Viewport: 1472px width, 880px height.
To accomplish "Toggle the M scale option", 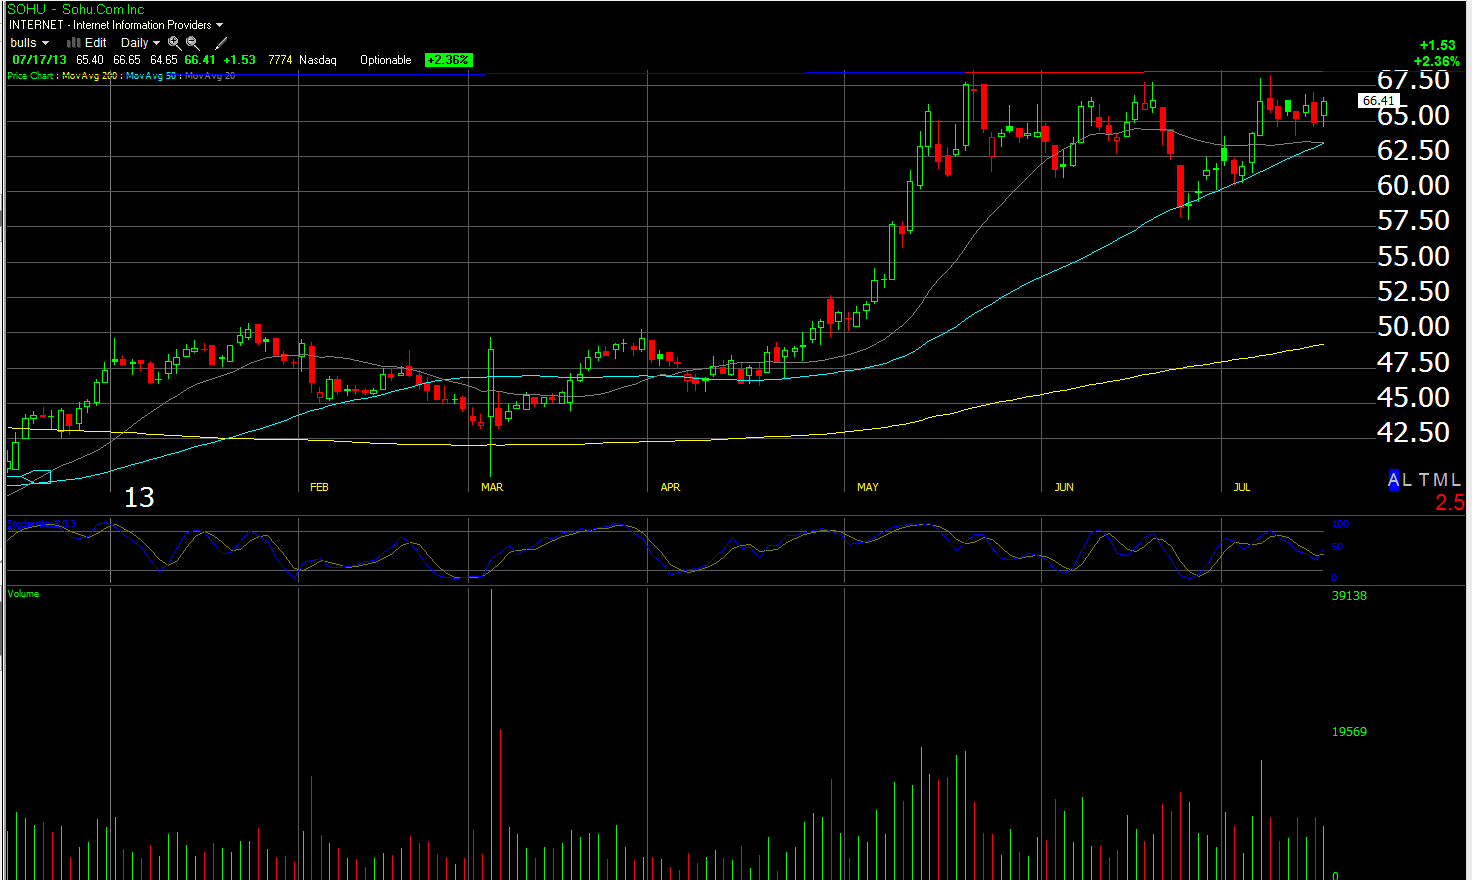I will (1440, 480).
